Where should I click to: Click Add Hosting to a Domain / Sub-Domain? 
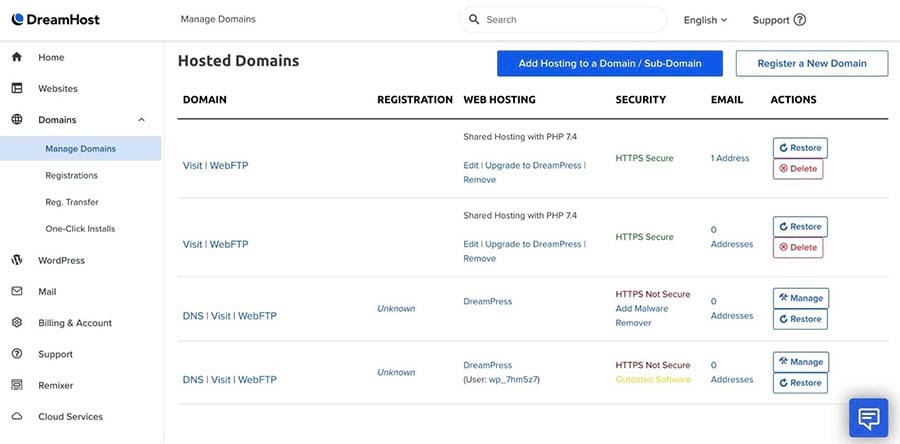[610, 63]
